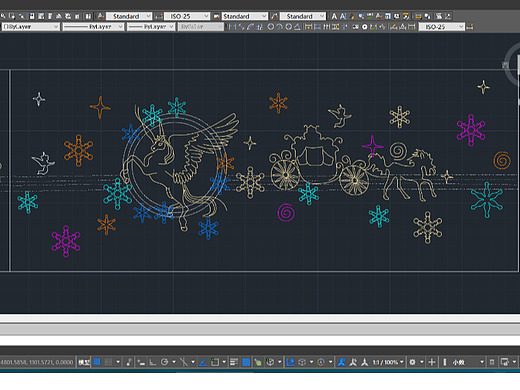Click the 模型 model space button
Viewport: 520px width, 390px height.
coord(83,362)
